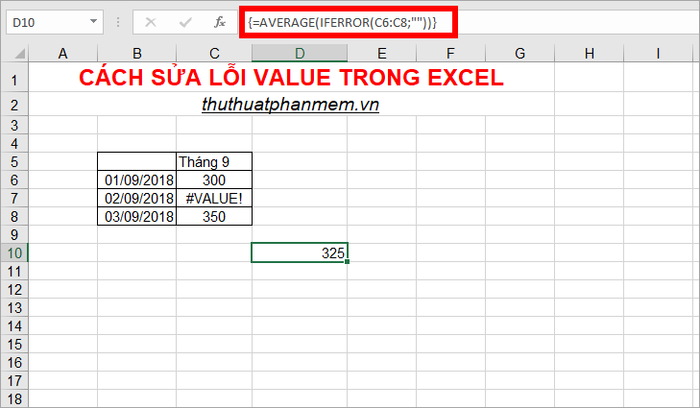
Task: Select the cell containing 300
Action: 214,180
